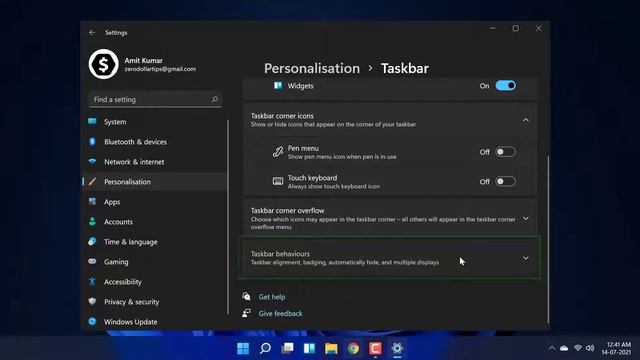Click the Widgets icon in taskbar settings
Viewport: 640px width, 360px height.
click(x=278, y=86)
